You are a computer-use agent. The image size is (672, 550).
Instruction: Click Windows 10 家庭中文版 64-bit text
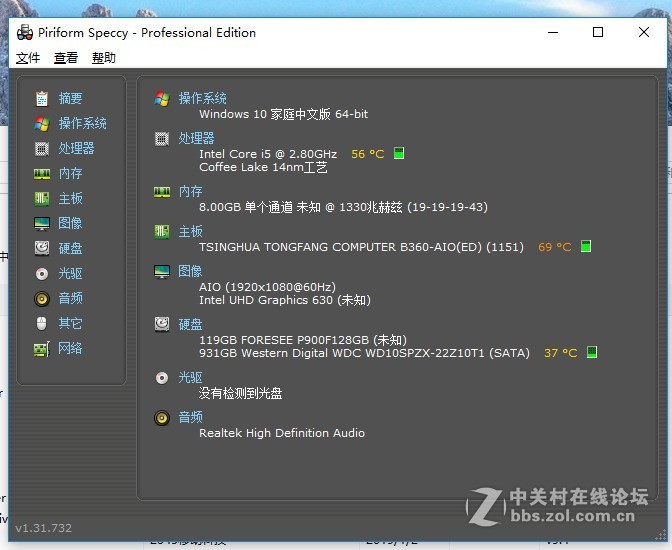283,114
